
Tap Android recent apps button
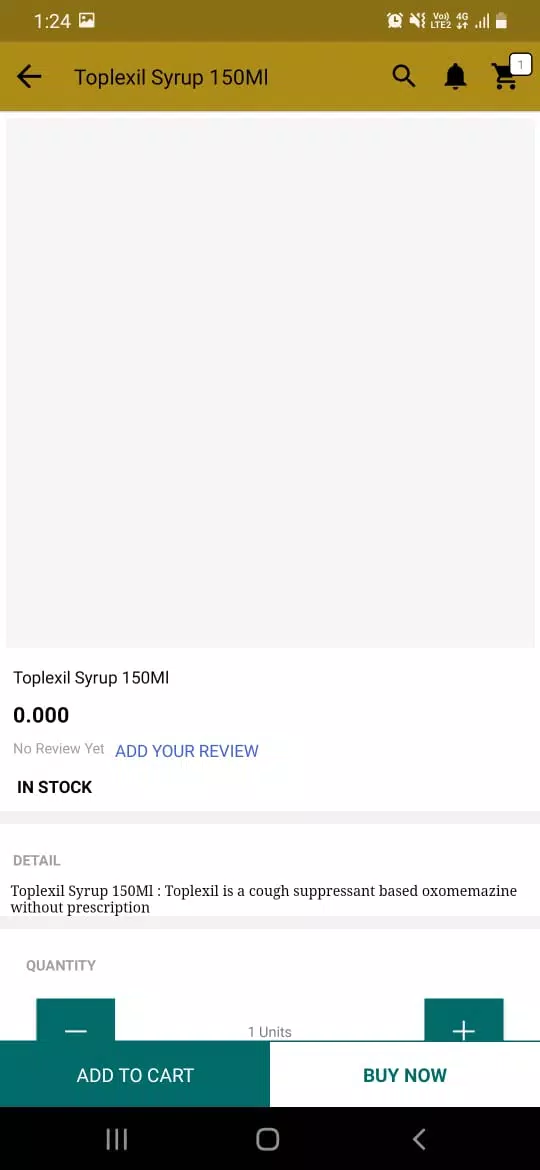click(116, 1139)
